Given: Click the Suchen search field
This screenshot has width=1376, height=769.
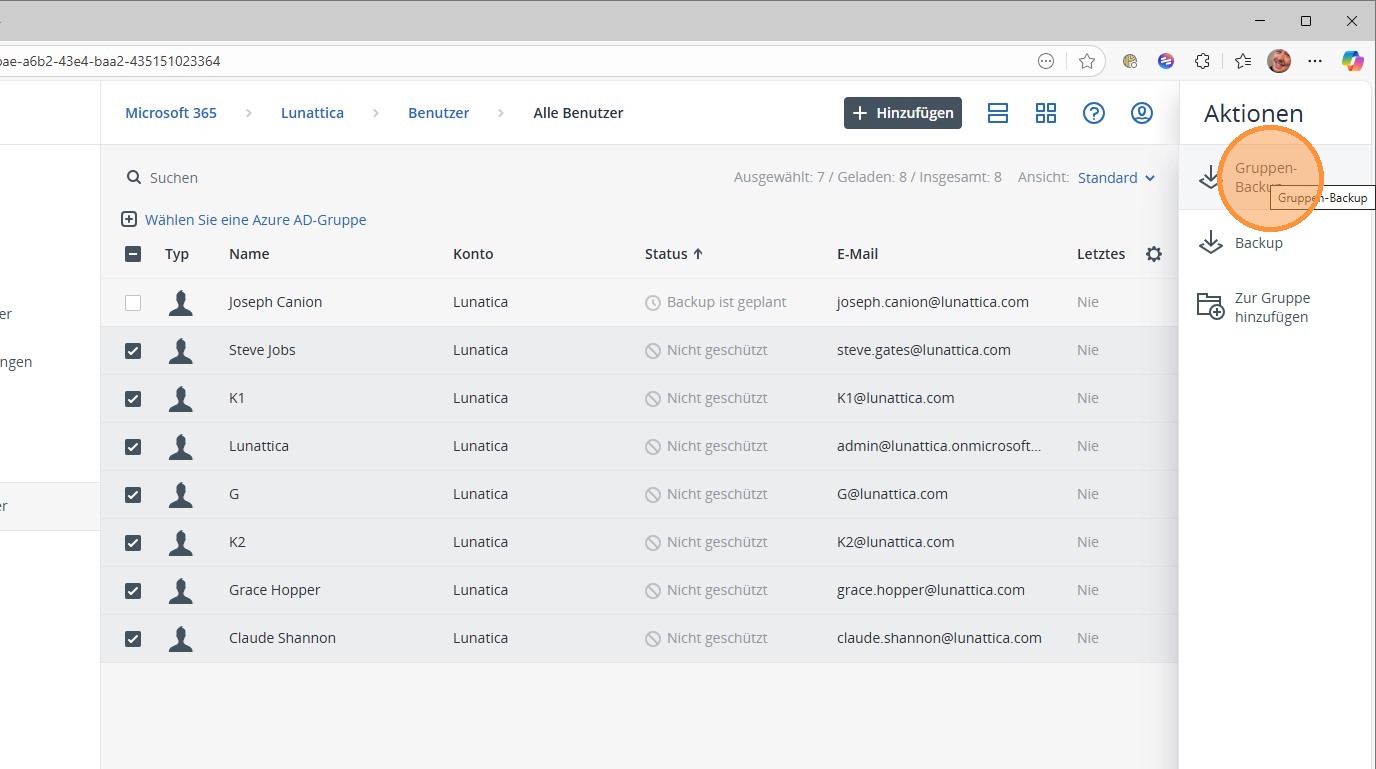Looking at the screenshot, I should [174, 178].
